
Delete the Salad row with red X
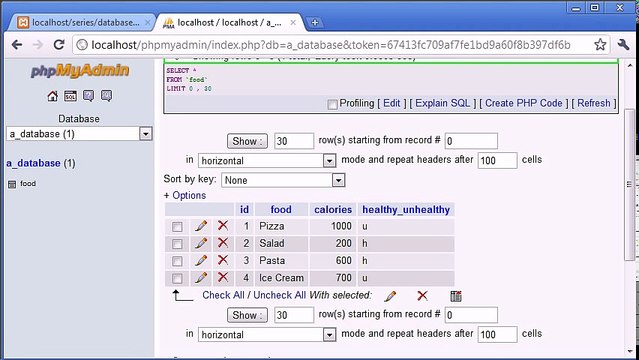pos(223,243)
